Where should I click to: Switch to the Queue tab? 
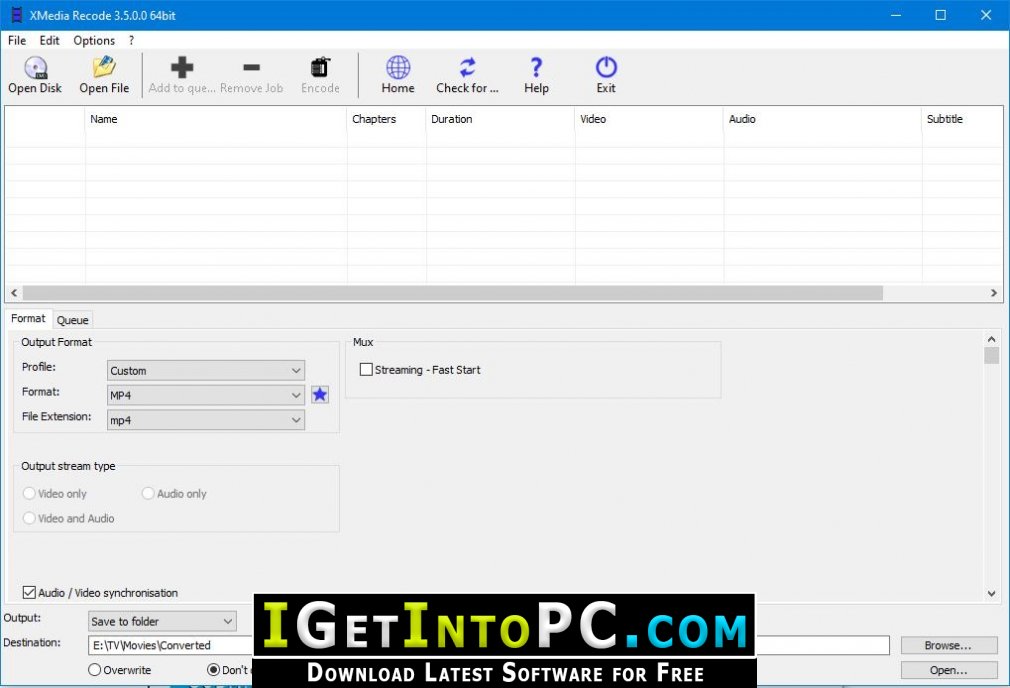coord(72,320)
